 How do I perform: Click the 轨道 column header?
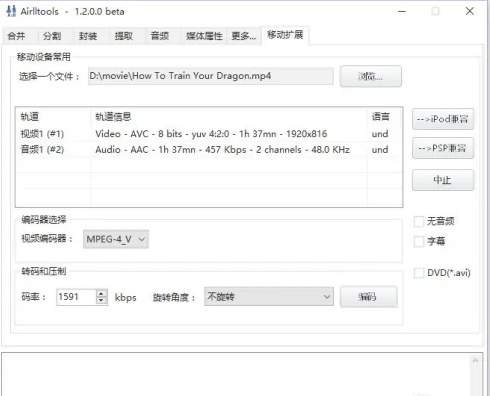coord(53,117)
